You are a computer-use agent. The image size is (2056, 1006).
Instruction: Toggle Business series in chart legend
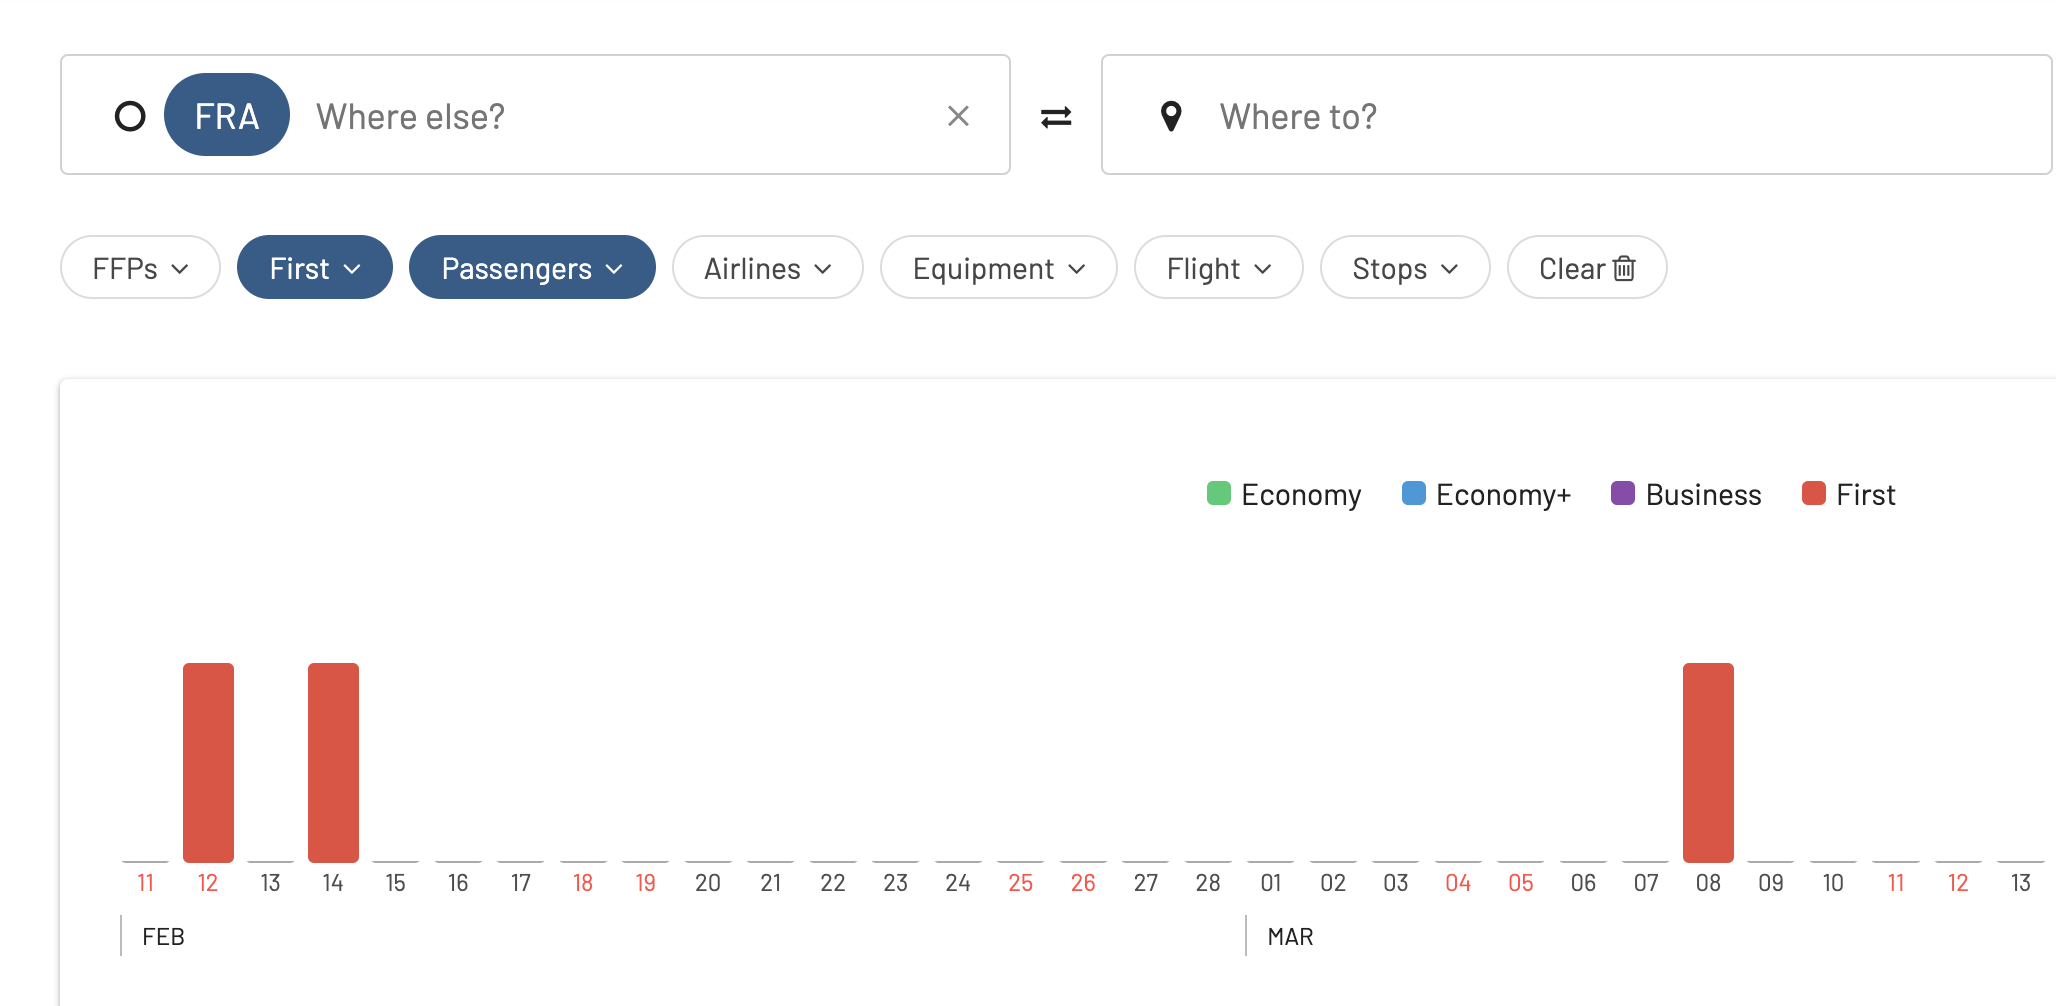[x=1686, y=494]
